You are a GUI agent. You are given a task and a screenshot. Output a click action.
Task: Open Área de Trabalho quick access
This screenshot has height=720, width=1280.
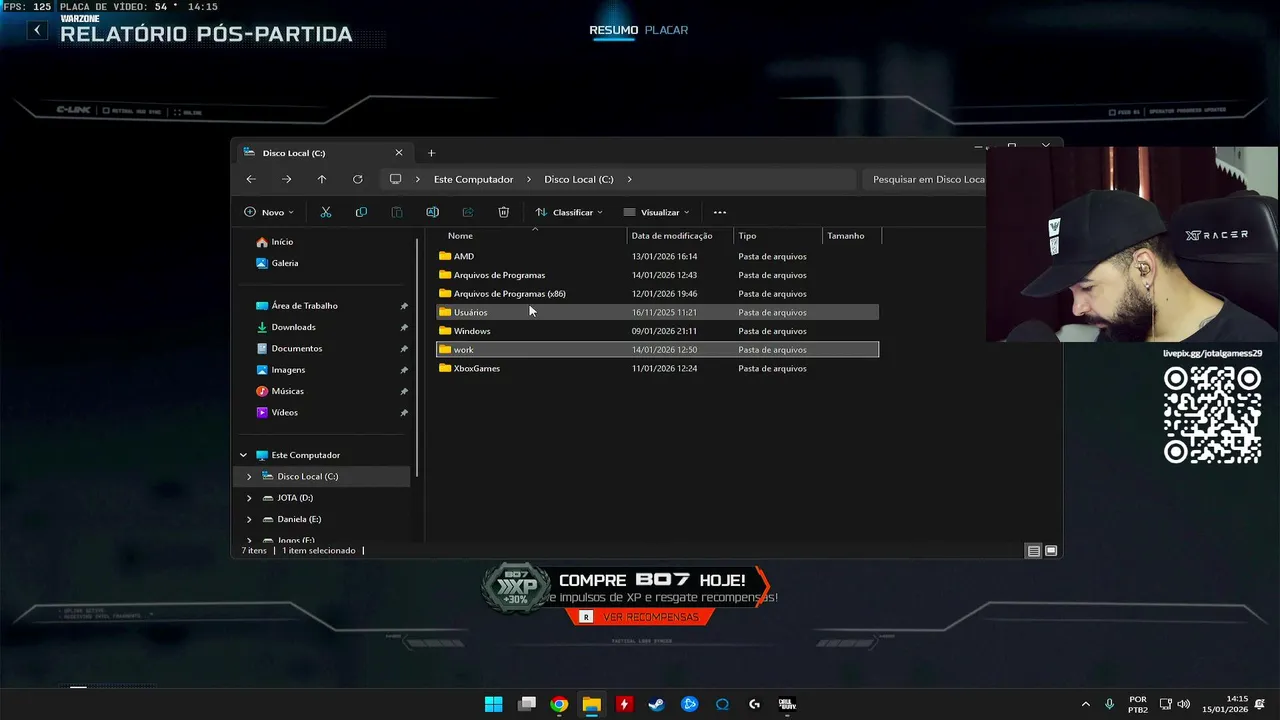pyautogui.click(x=304, y=306)
